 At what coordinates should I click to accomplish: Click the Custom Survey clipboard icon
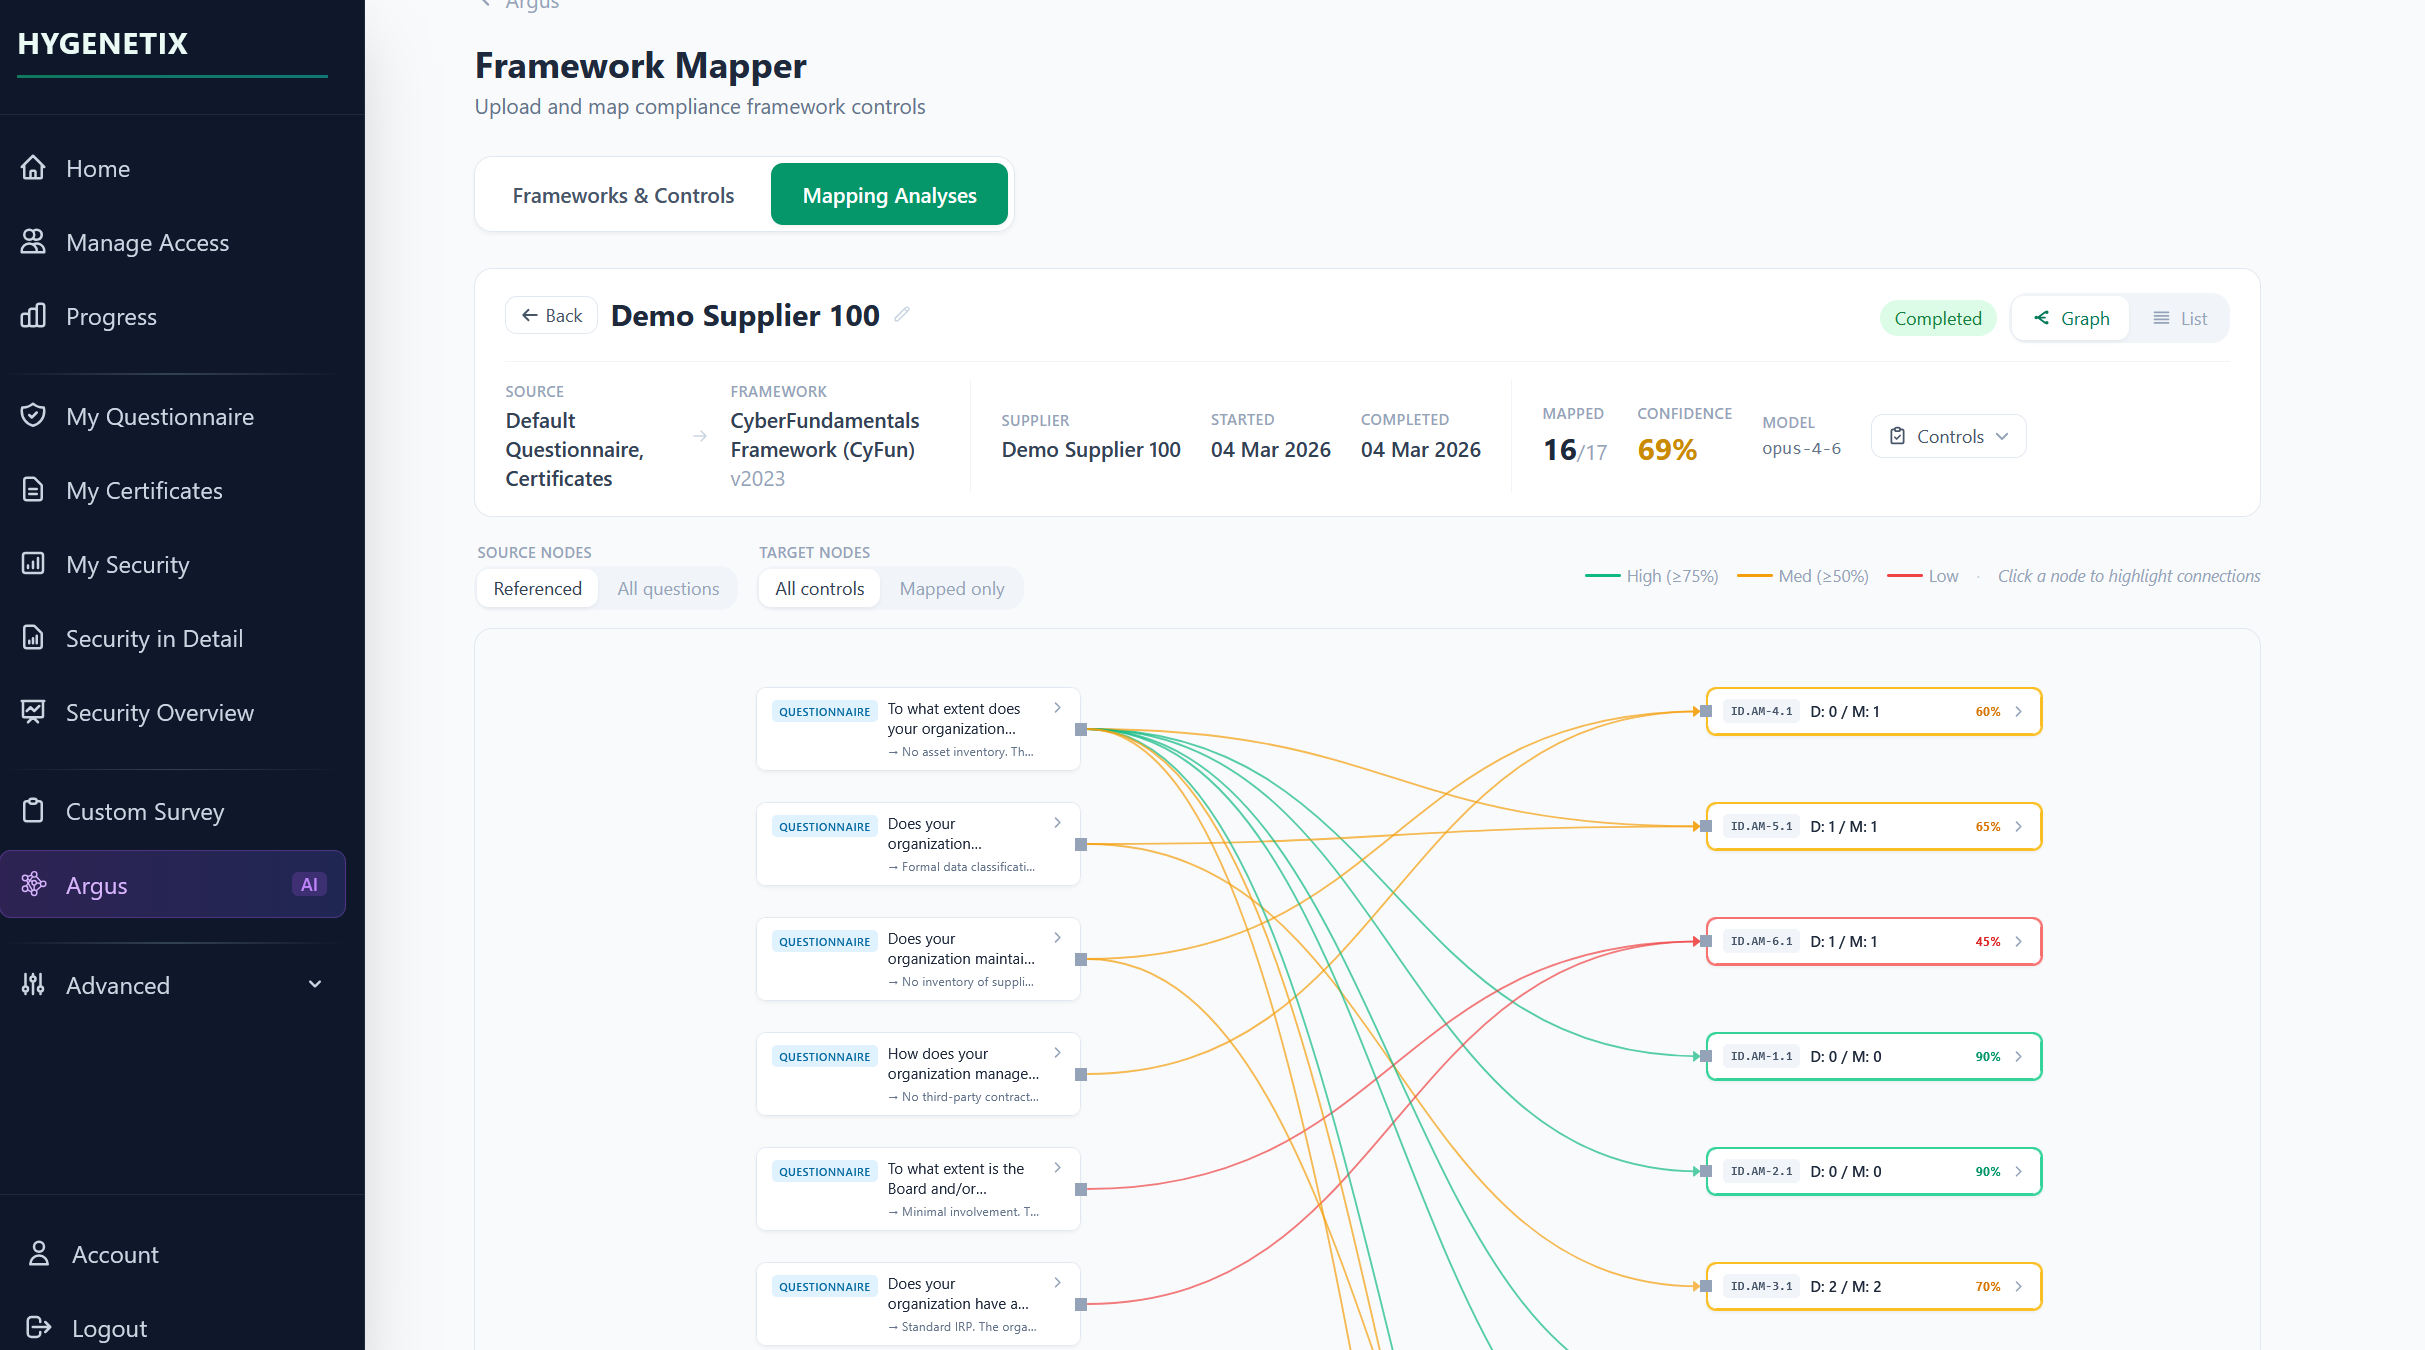click(33, 811)
